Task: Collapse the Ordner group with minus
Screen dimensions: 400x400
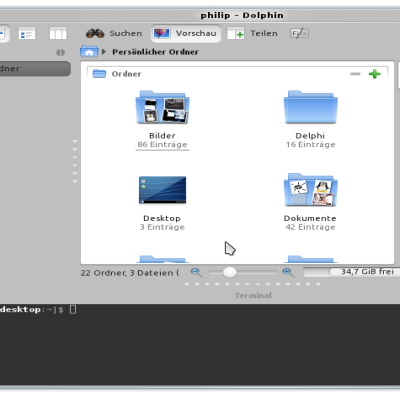Action: click(355, 74)
